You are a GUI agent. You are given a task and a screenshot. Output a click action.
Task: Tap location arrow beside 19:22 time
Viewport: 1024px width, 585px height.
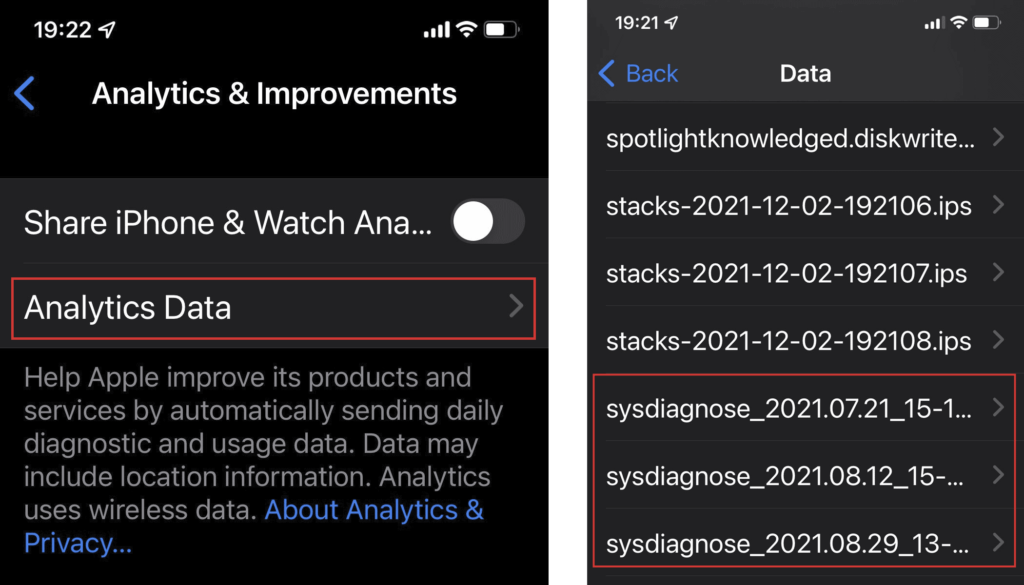pyautogui.click(x=105, y=30)
